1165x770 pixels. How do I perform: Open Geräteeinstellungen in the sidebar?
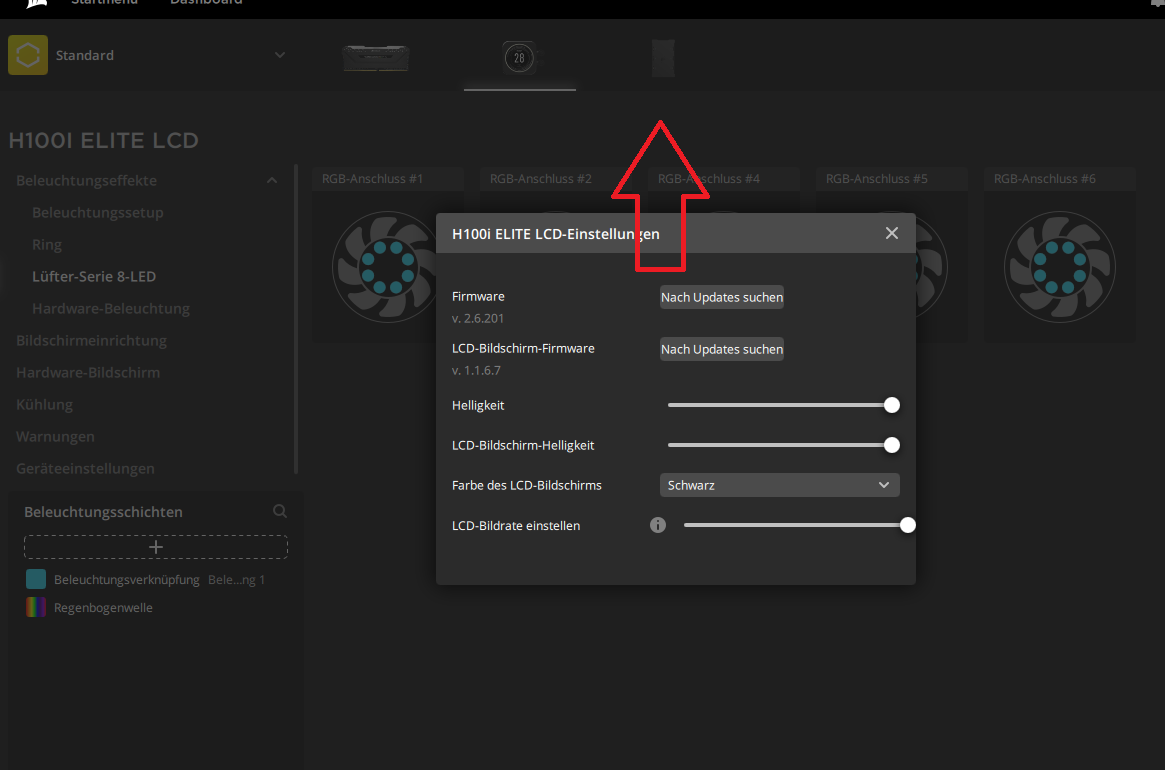(85, 468)
